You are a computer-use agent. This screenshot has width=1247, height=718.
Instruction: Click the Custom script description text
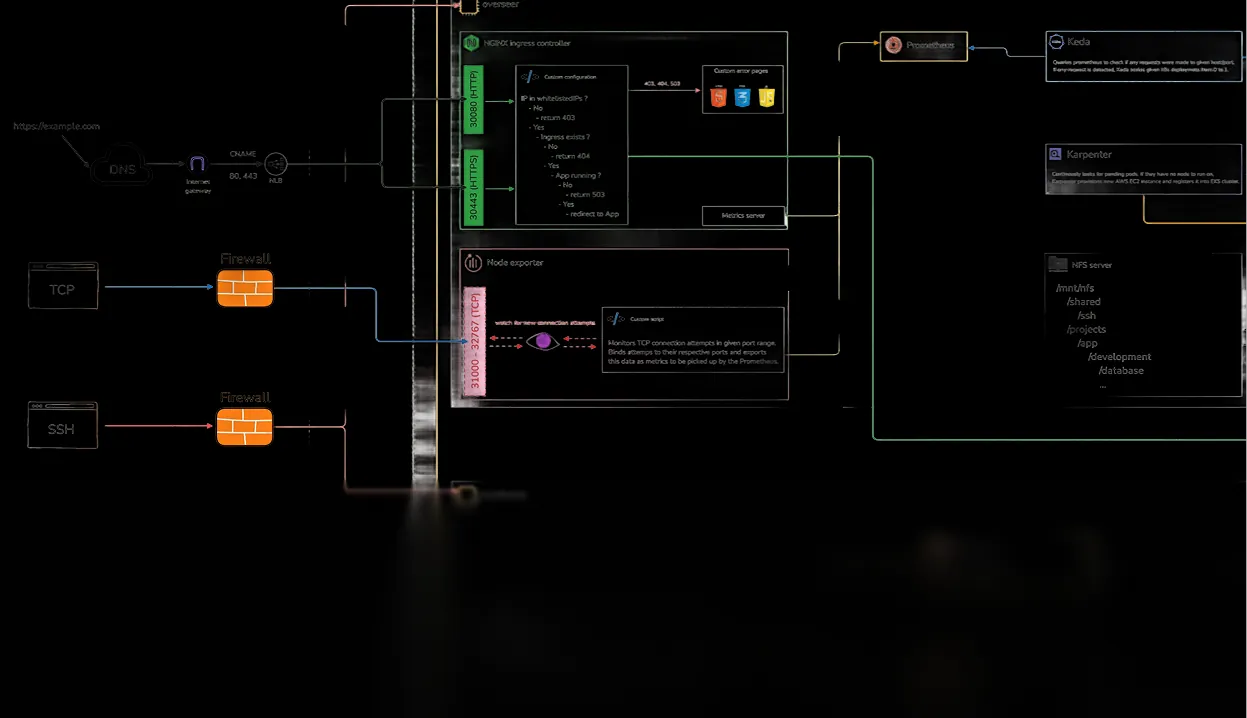point(693,354)
